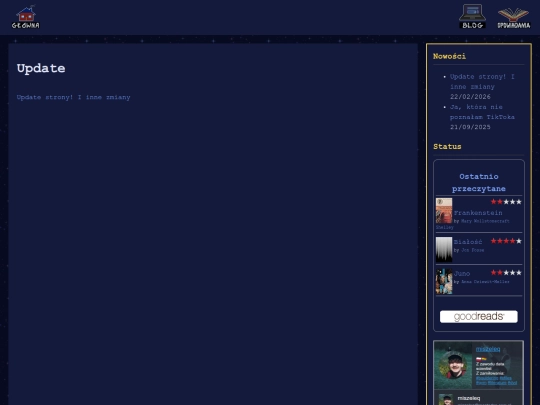Open the Juno title link

tap(462, 274)
